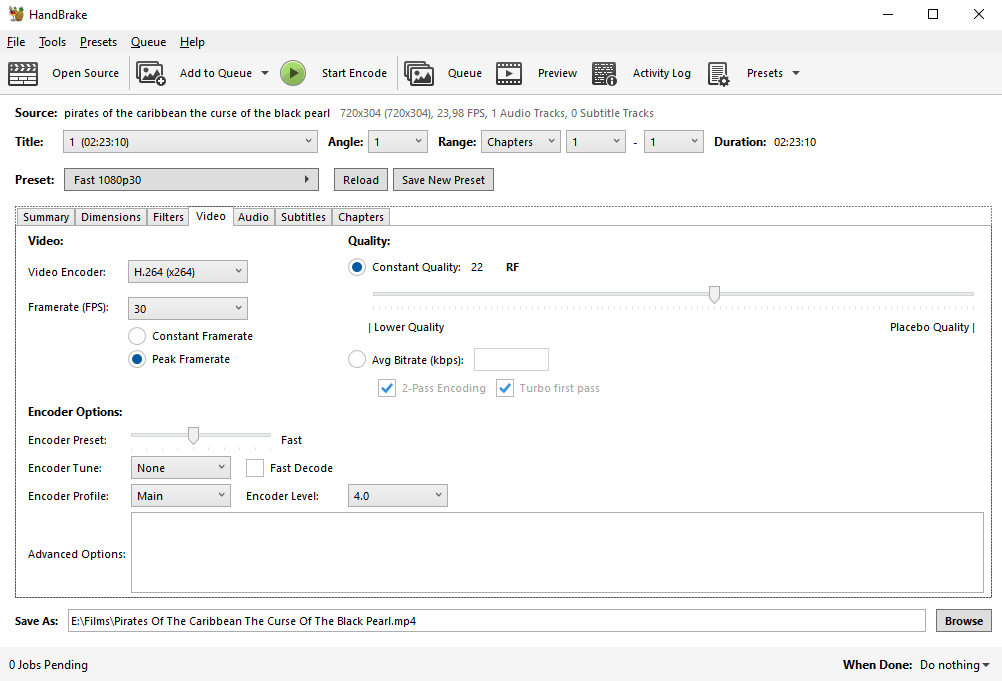This screenshot has width=1002, height=681.
Task: Click the Constant Quality slider handle
Action: point(714,295)
